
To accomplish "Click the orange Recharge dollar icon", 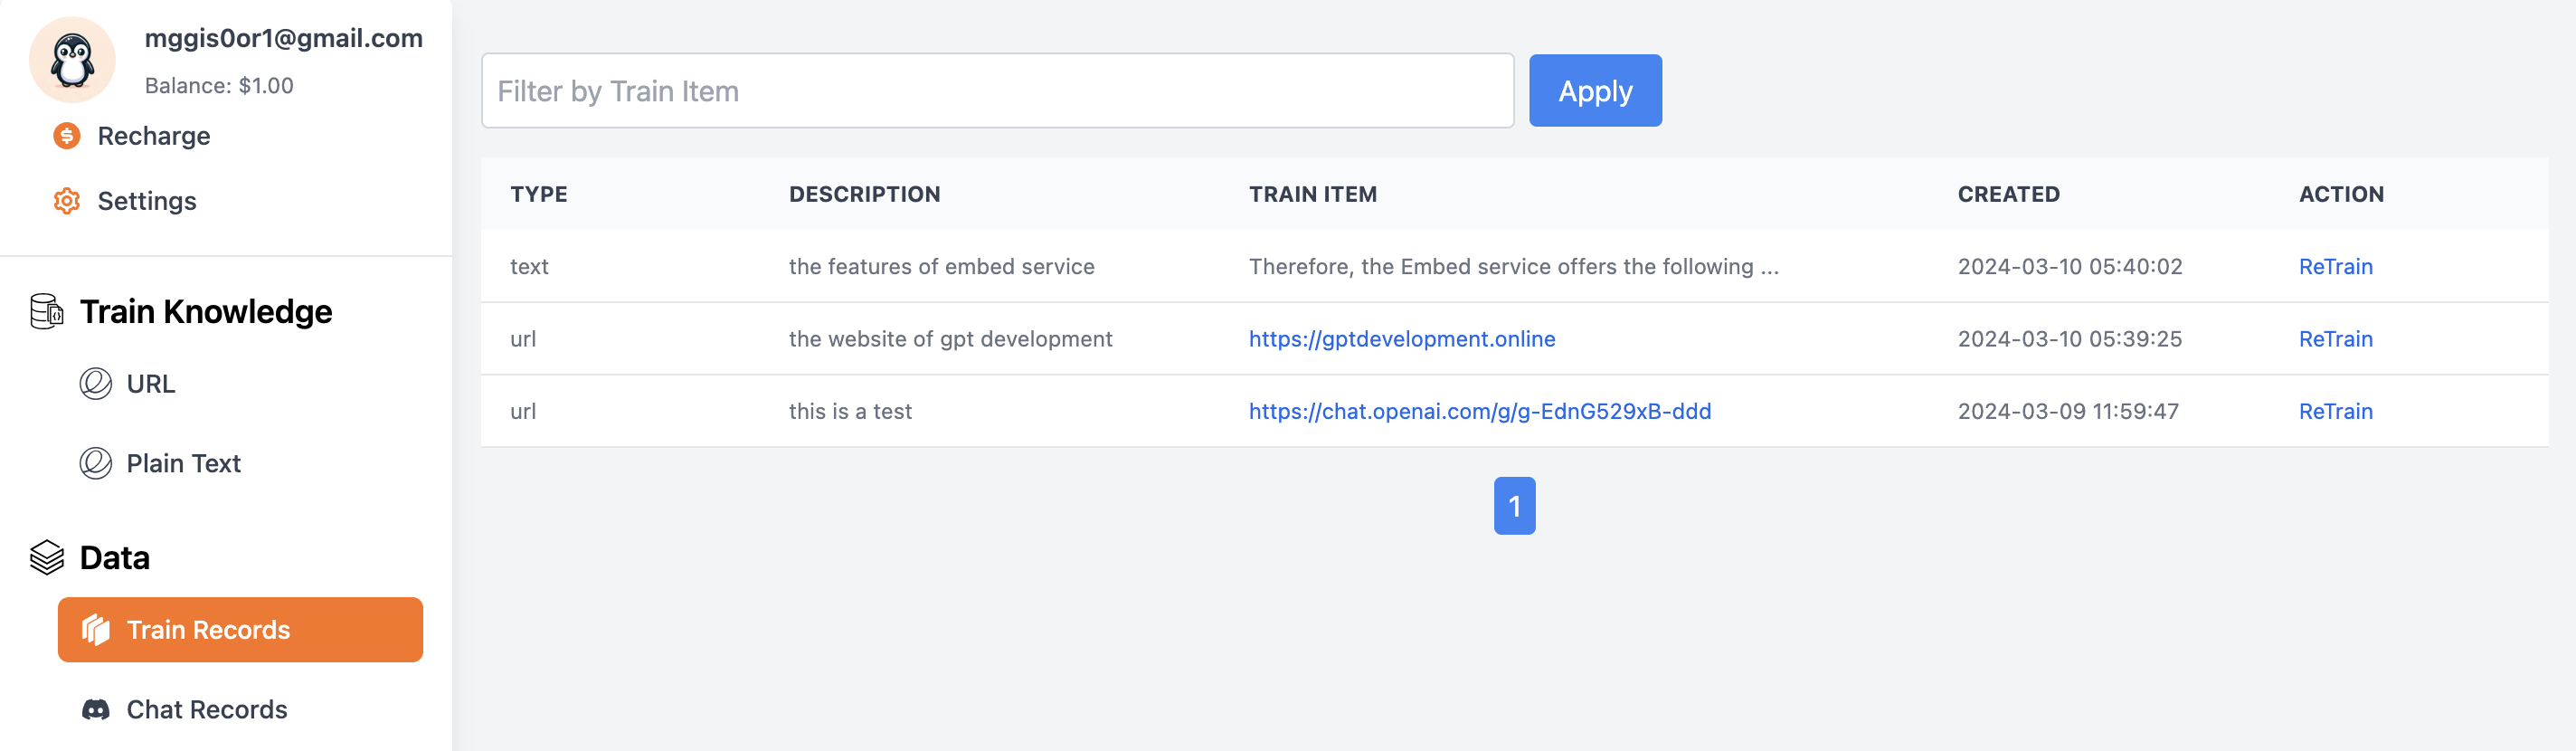I will coord(67,136).
